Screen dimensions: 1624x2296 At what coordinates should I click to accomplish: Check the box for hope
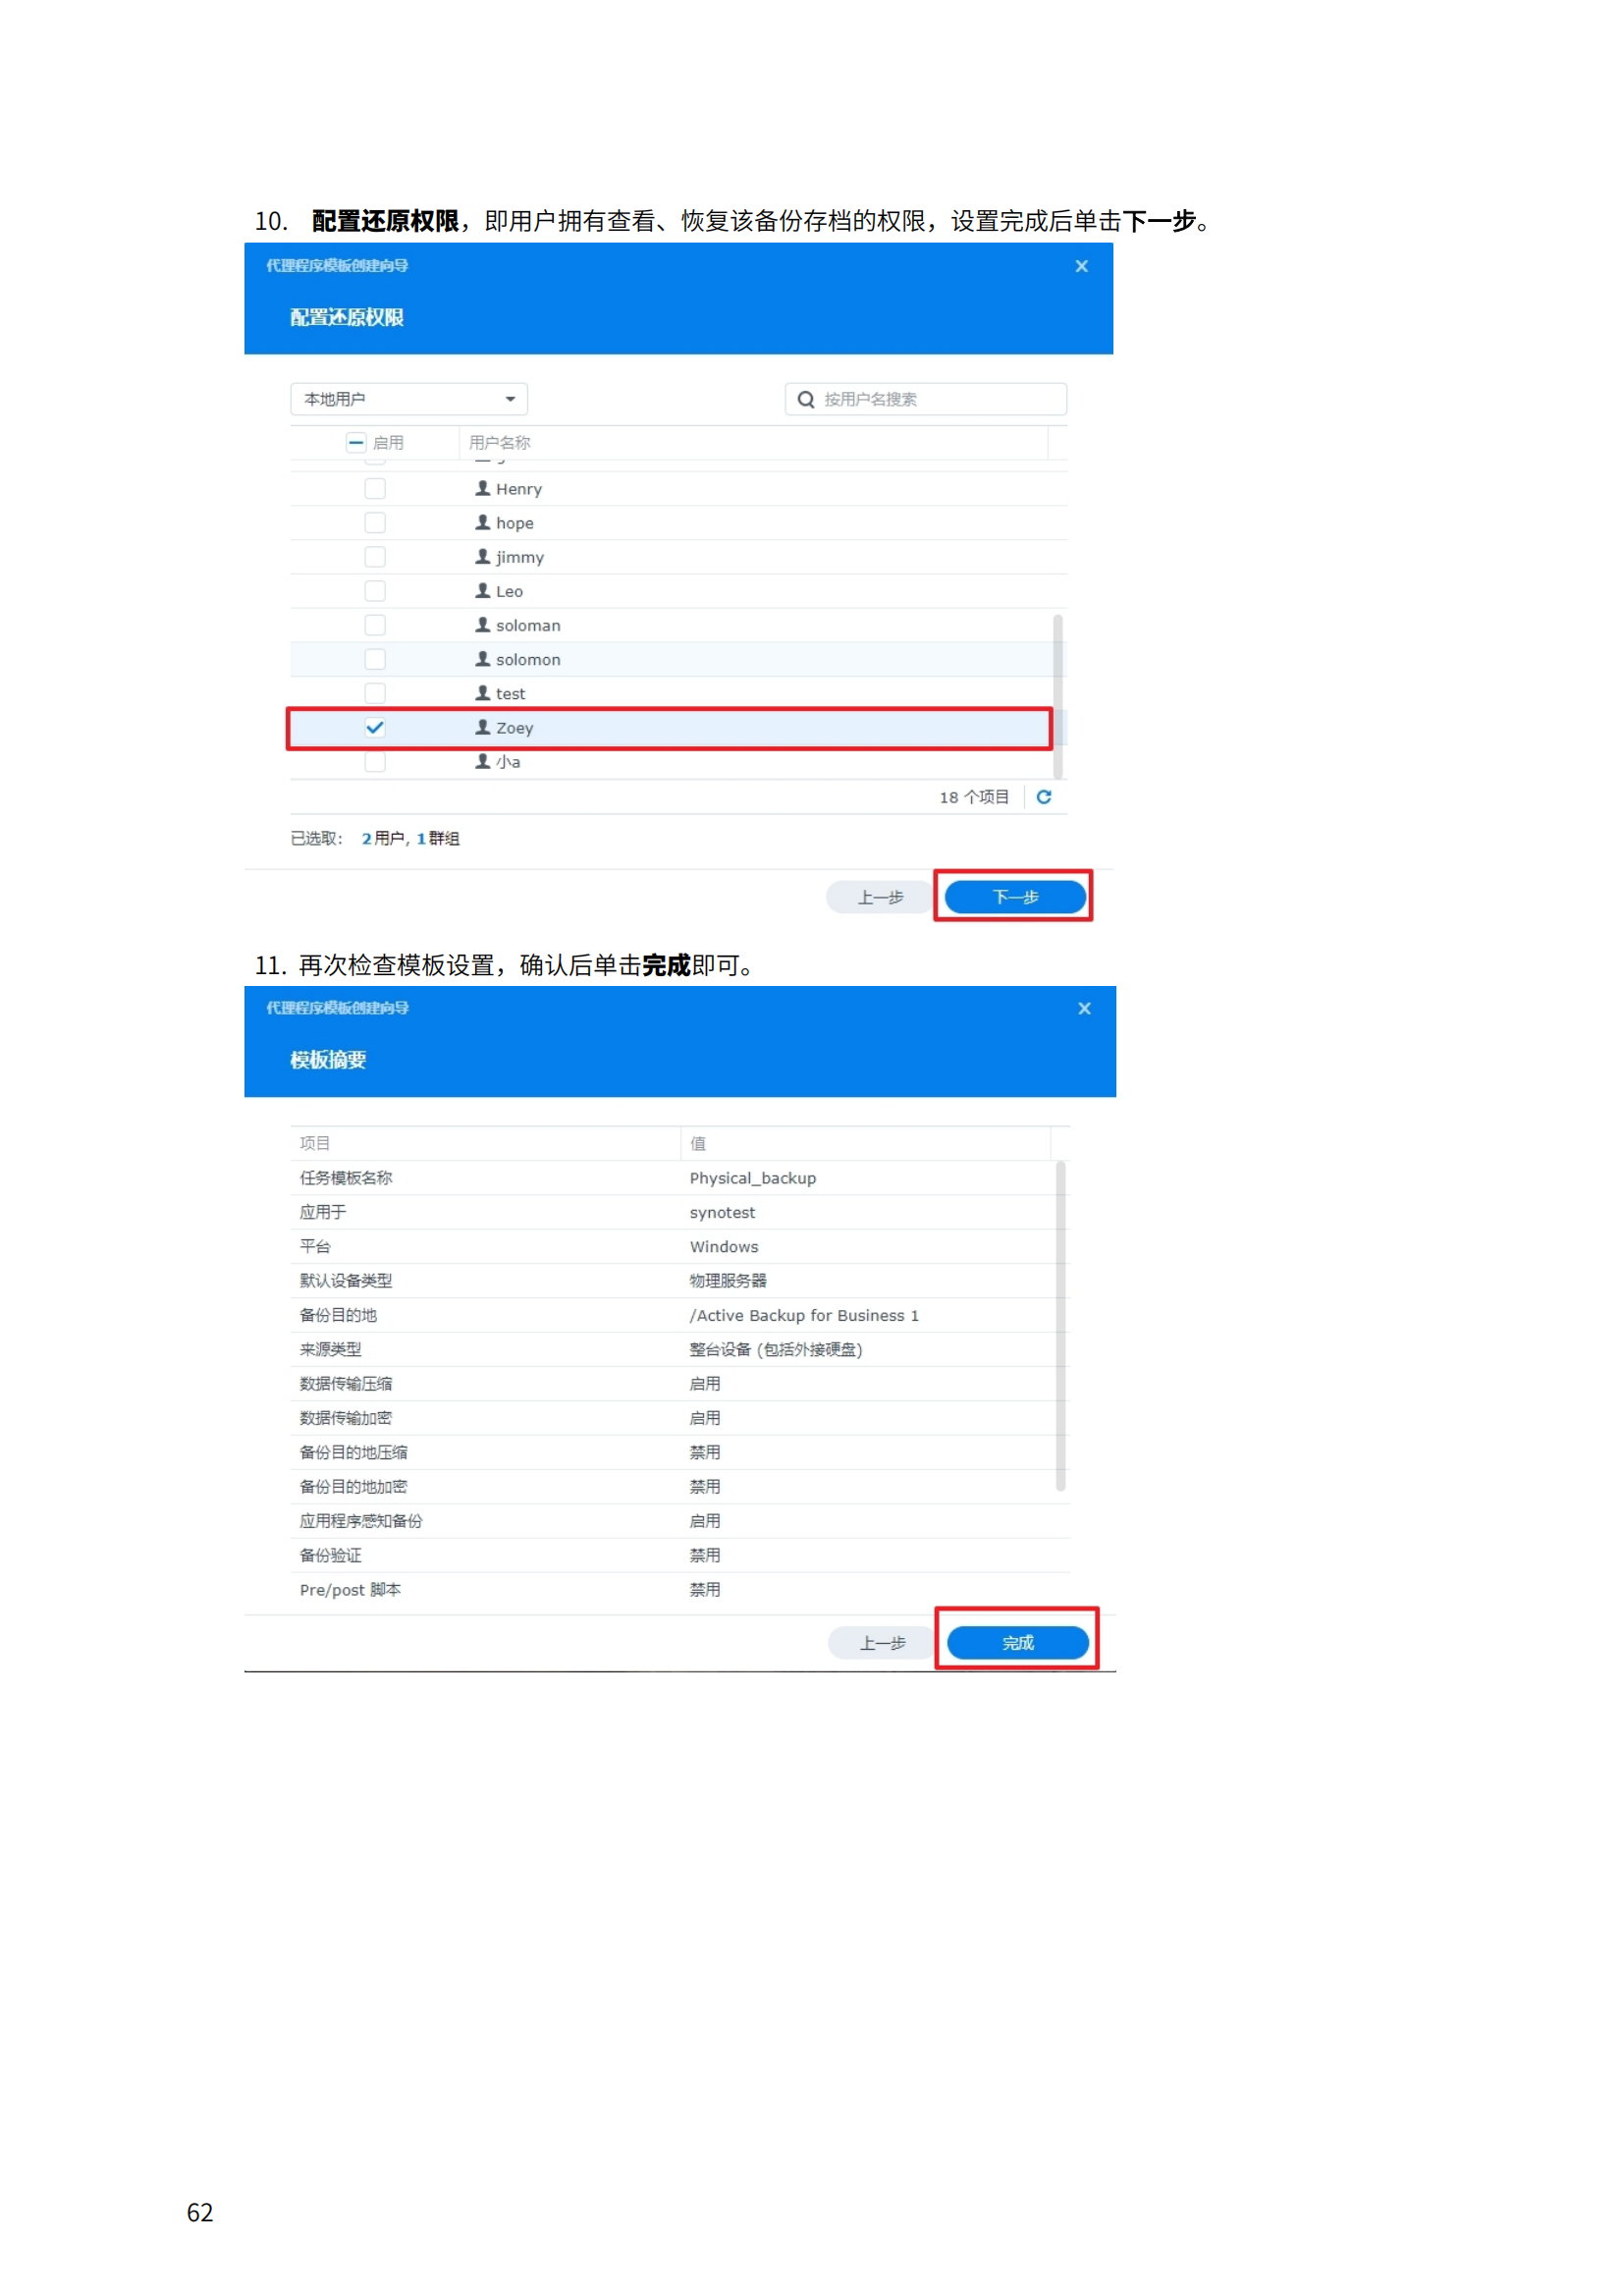[375, 522]
